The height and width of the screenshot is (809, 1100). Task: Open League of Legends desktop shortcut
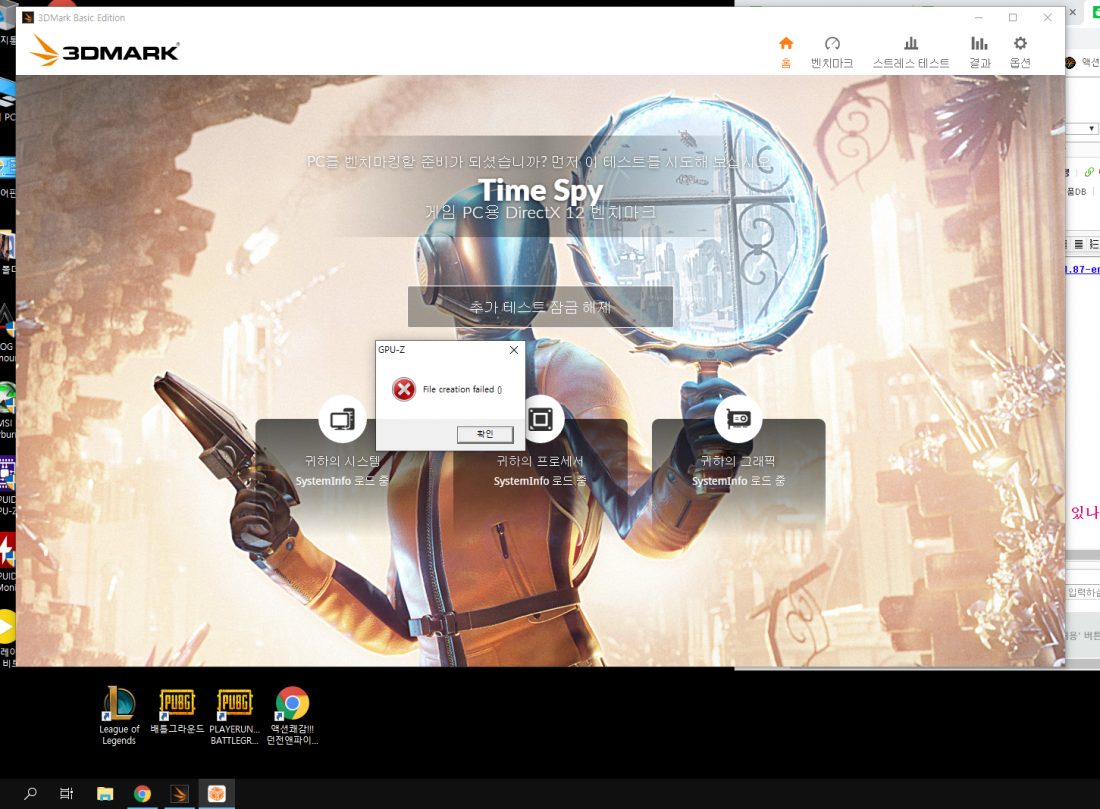tap(119, 715)
